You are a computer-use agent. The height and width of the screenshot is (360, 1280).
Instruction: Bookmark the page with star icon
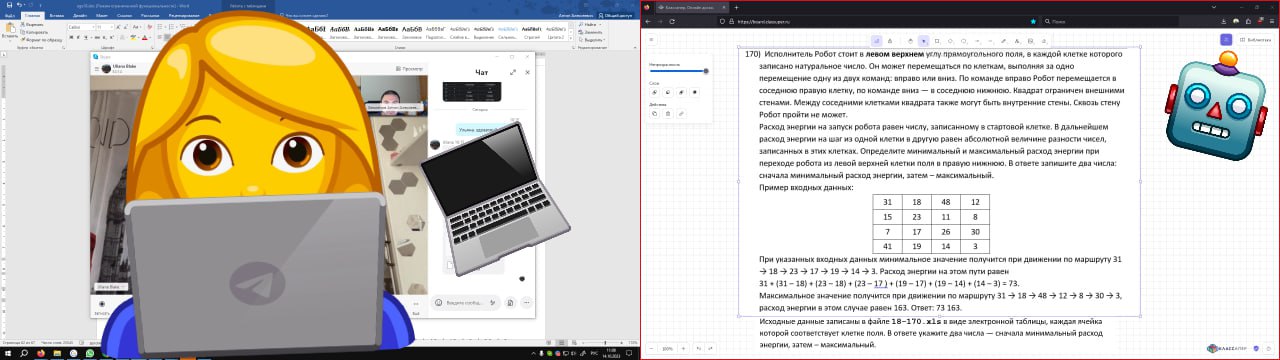1033,22
